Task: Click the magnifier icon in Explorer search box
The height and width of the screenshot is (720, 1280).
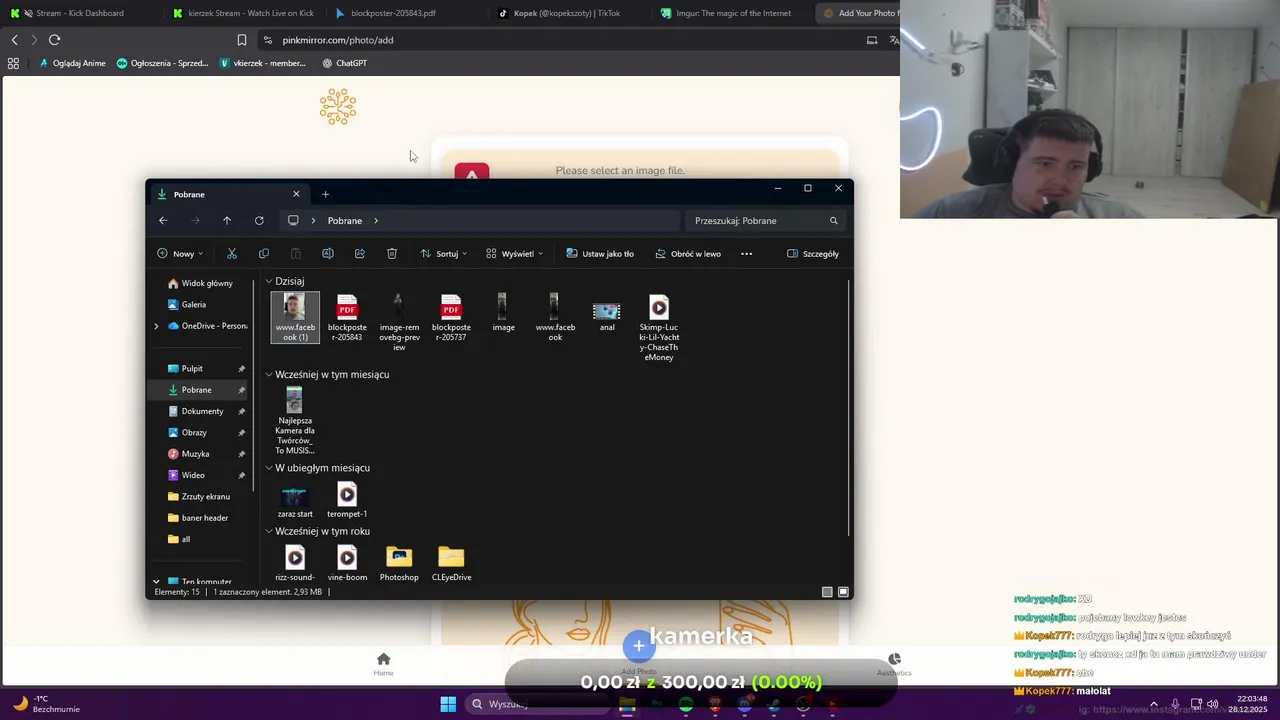Action: pyautogui.click(x=833, y=221)
